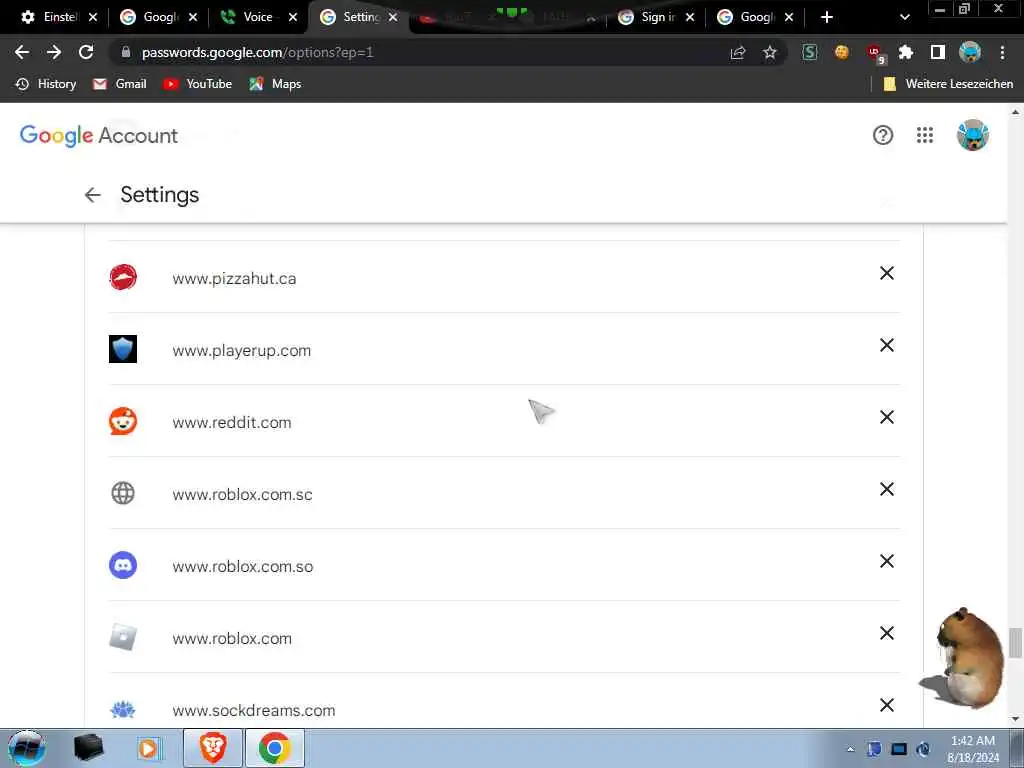Remove www.playerup.com entry
The image size is (1024, 768).
(x=886, y=345)
